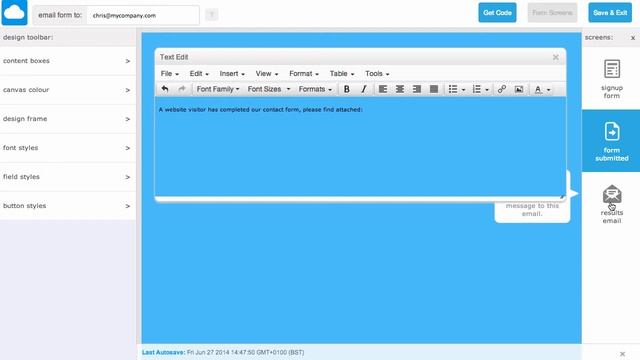Click the insert image icon
Viewport: 640px width, 360px height.
[519, 89]
